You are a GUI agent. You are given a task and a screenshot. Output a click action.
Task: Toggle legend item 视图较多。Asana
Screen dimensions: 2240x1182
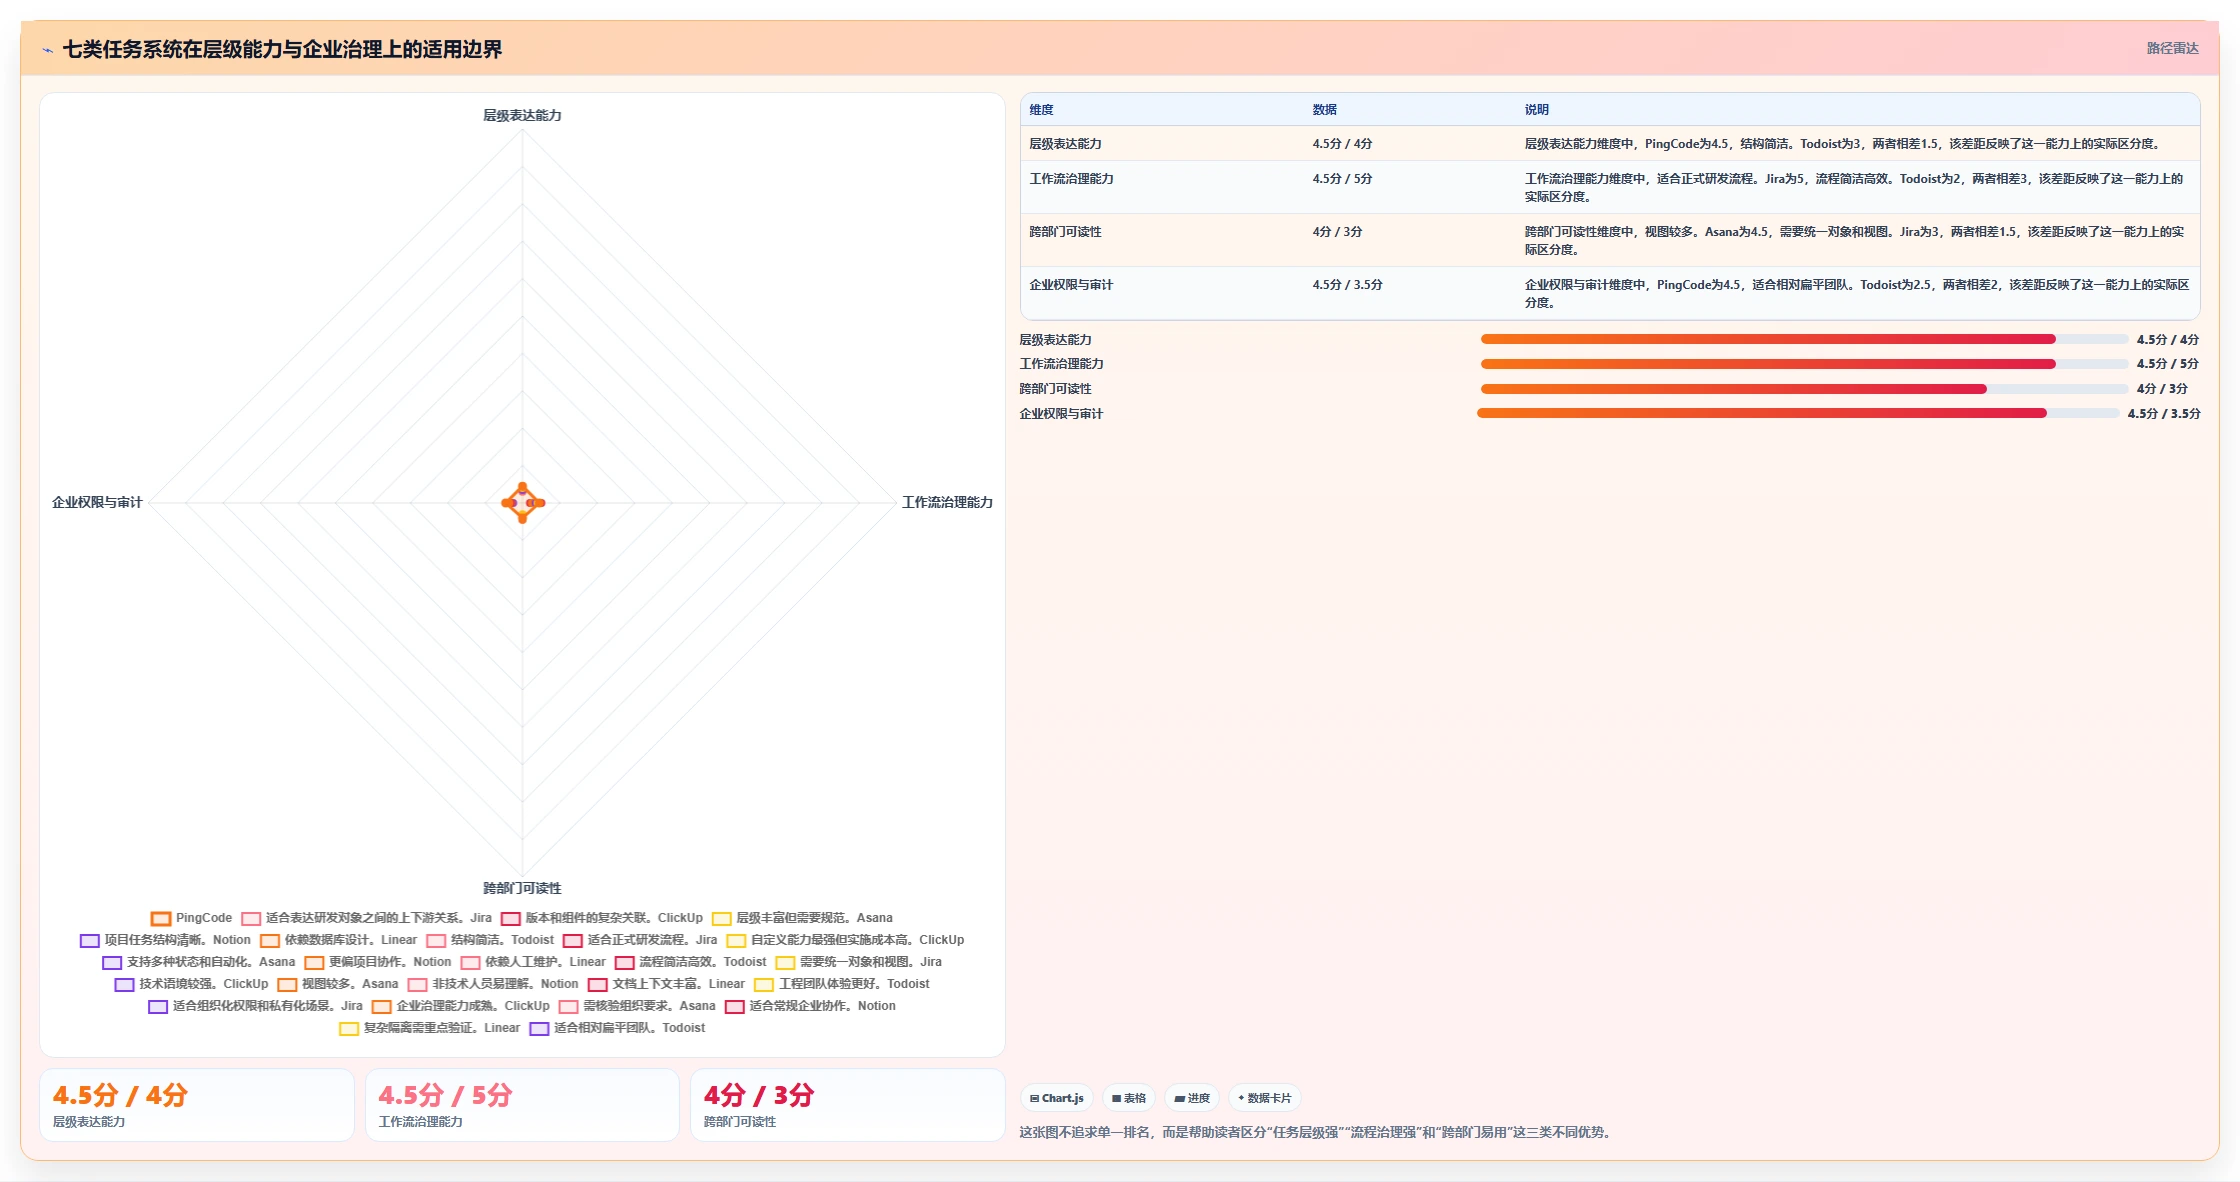click(x=338, y=984)
